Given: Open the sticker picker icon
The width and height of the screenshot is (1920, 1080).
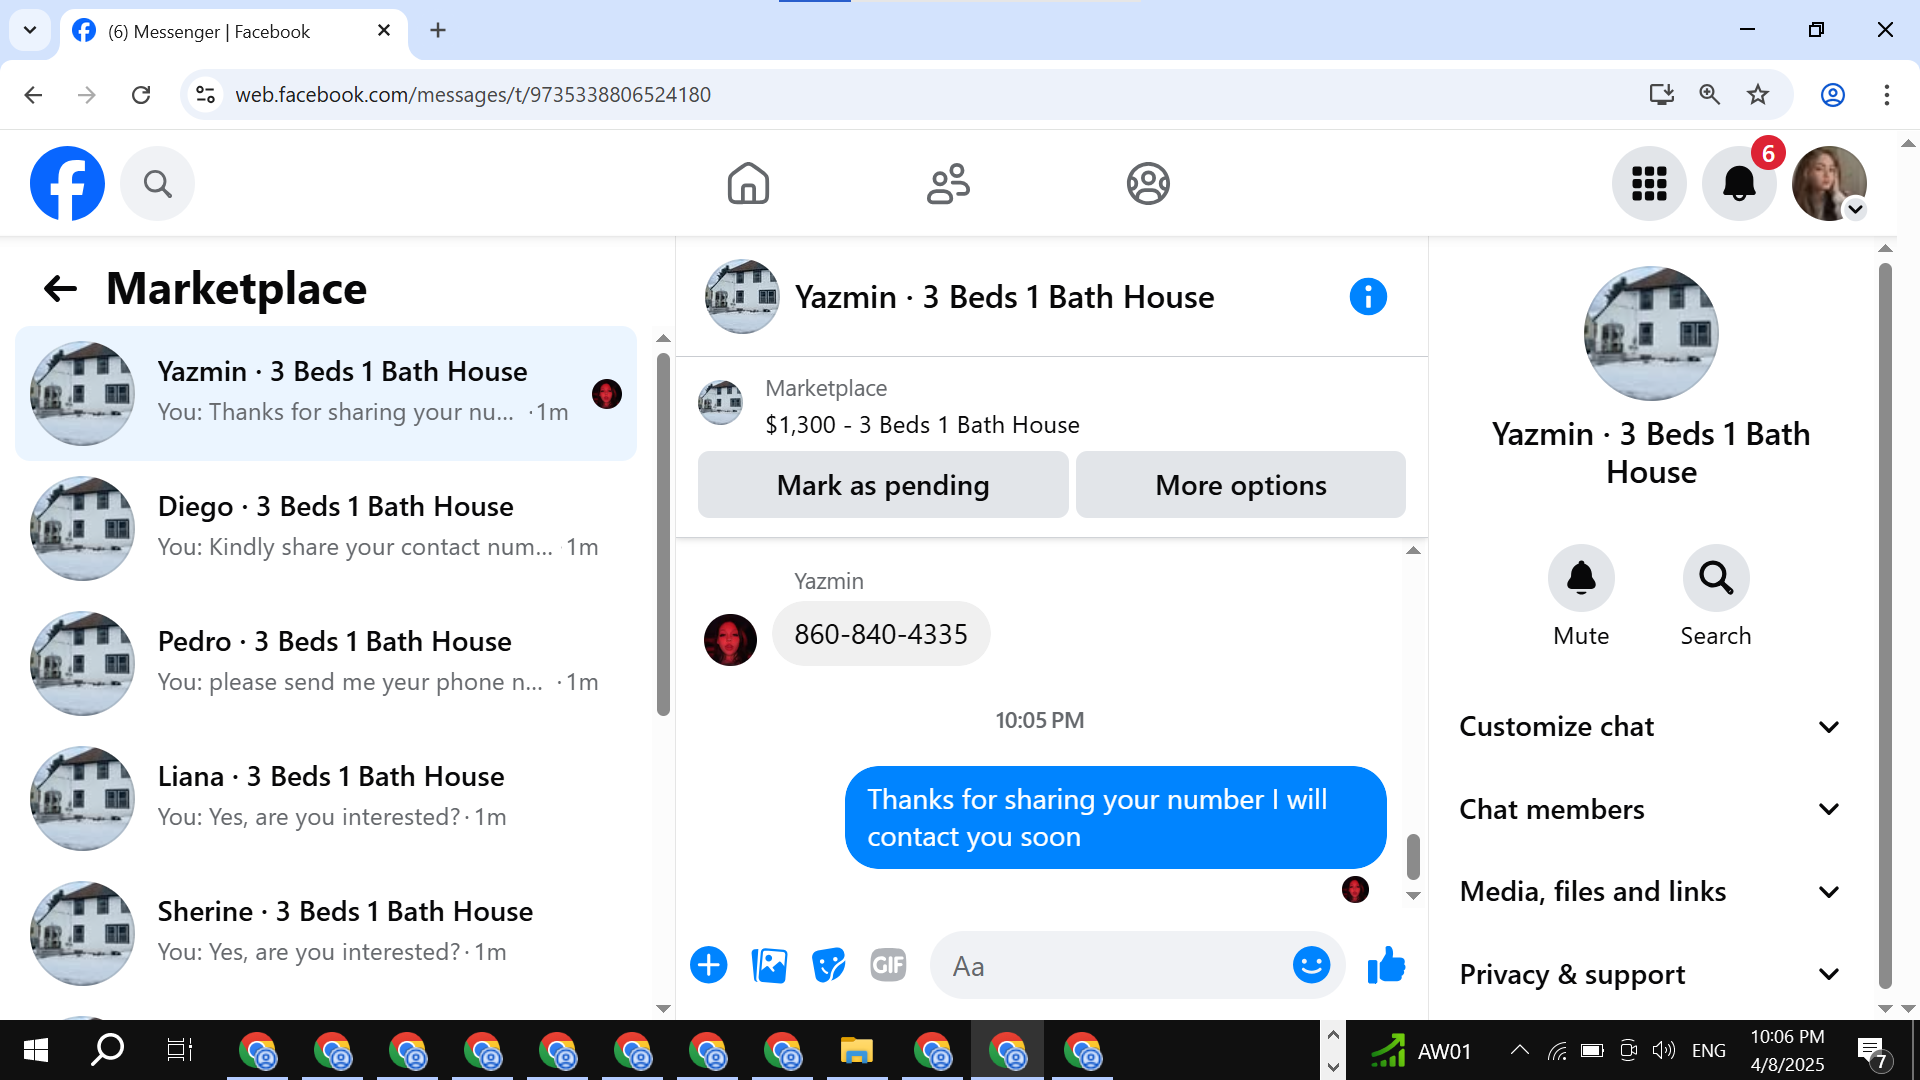Looking at the screenshot, I should (828, 965).
